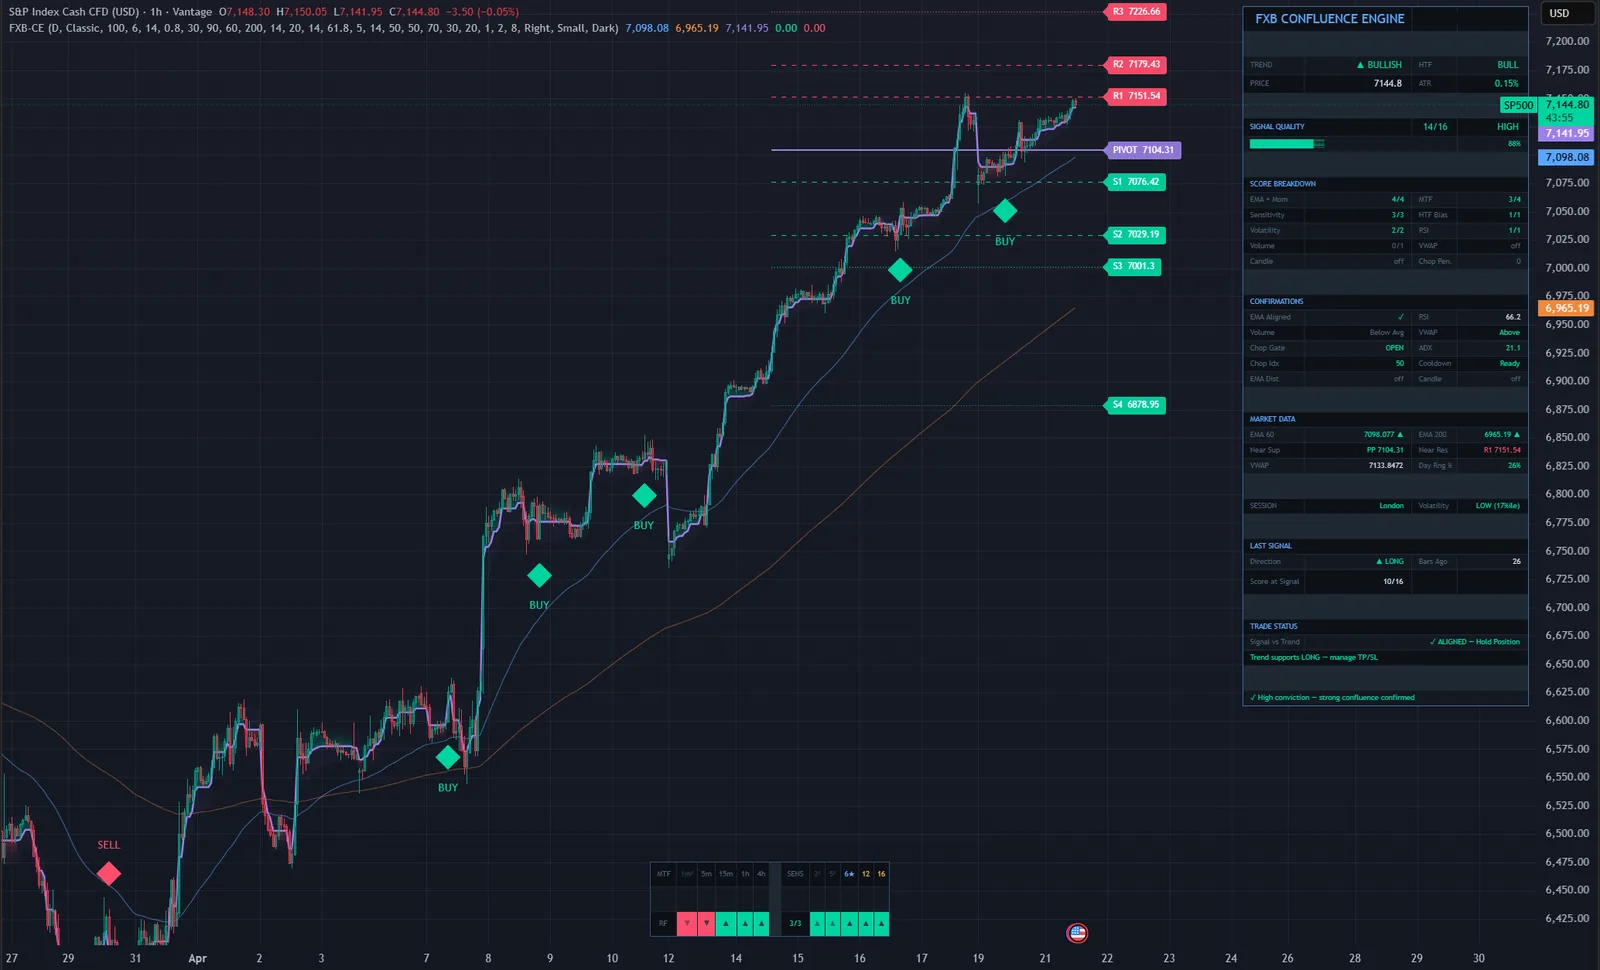Select the PIVOT 7104.31 label
Screen dimensions: 1600x970
1143,150
